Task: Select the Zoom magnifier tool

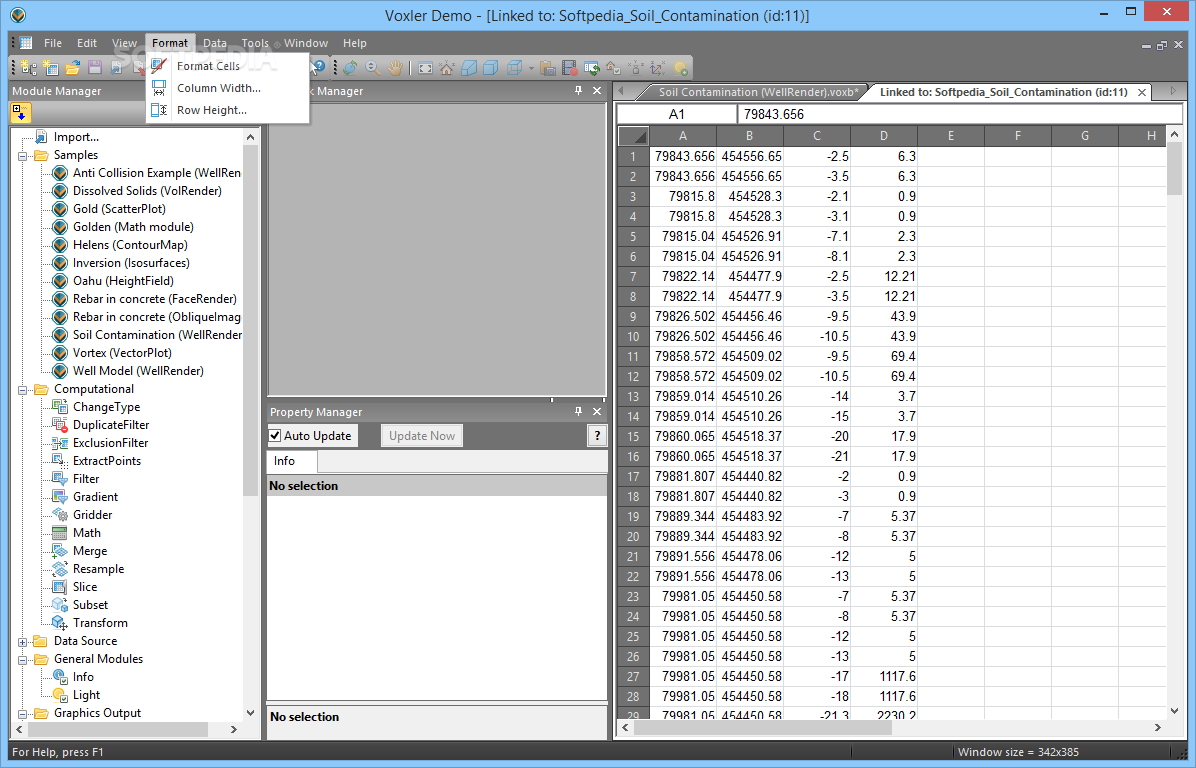Action: point(372,68)
